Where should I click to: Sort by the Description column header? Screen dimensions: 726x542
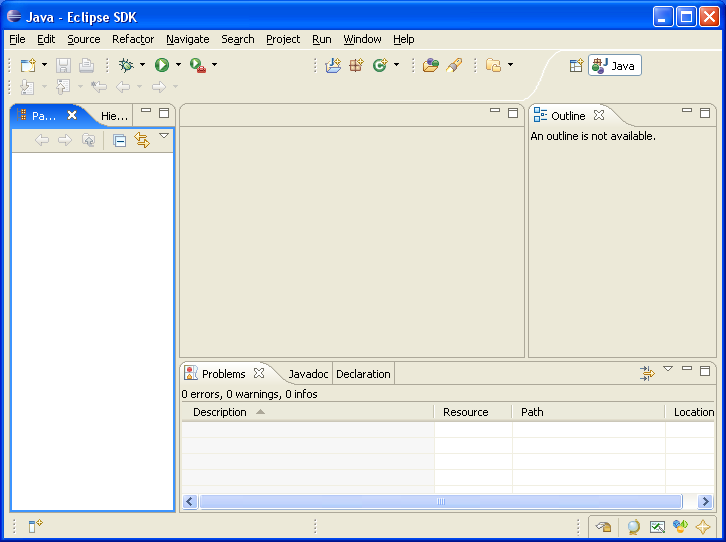point(307,412)
